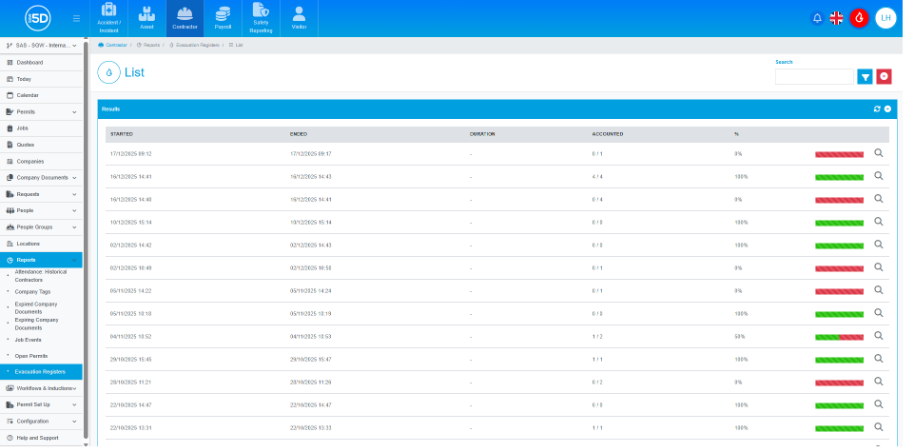Screen dimensions: 903x447
Task: Click into the Search input field
Action: pyautogui.click(x=814, y=77)
